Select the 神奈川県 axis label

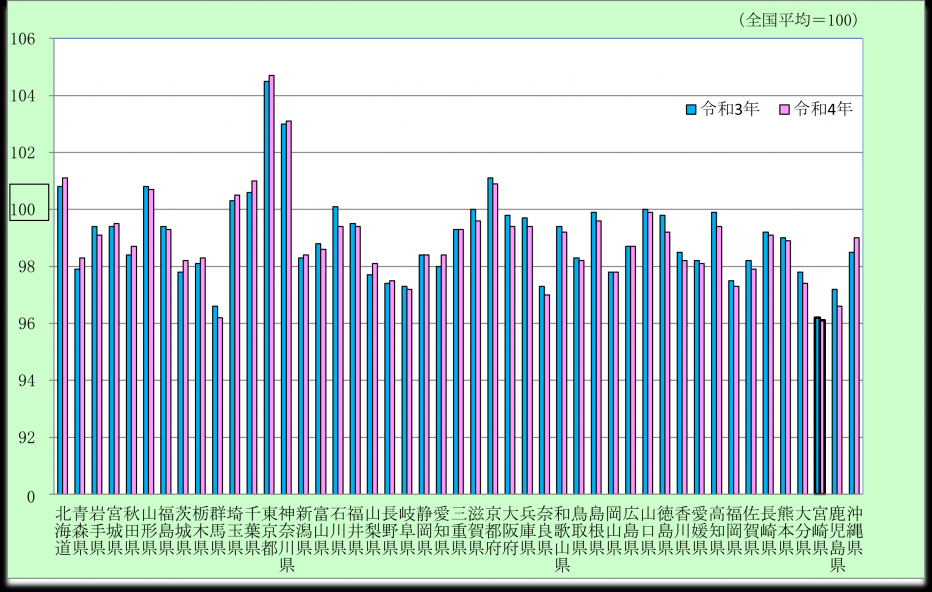[287, 539]
